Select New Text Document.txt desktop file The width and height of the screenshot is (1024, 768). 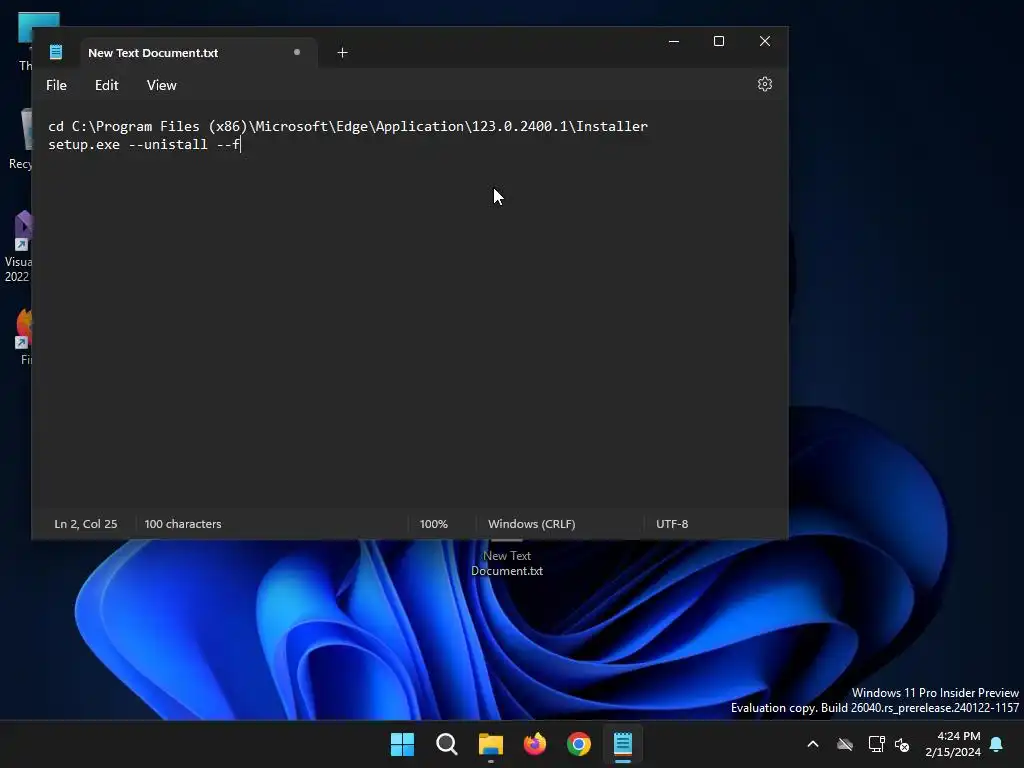pyautogui.click(x=507, y=559)
